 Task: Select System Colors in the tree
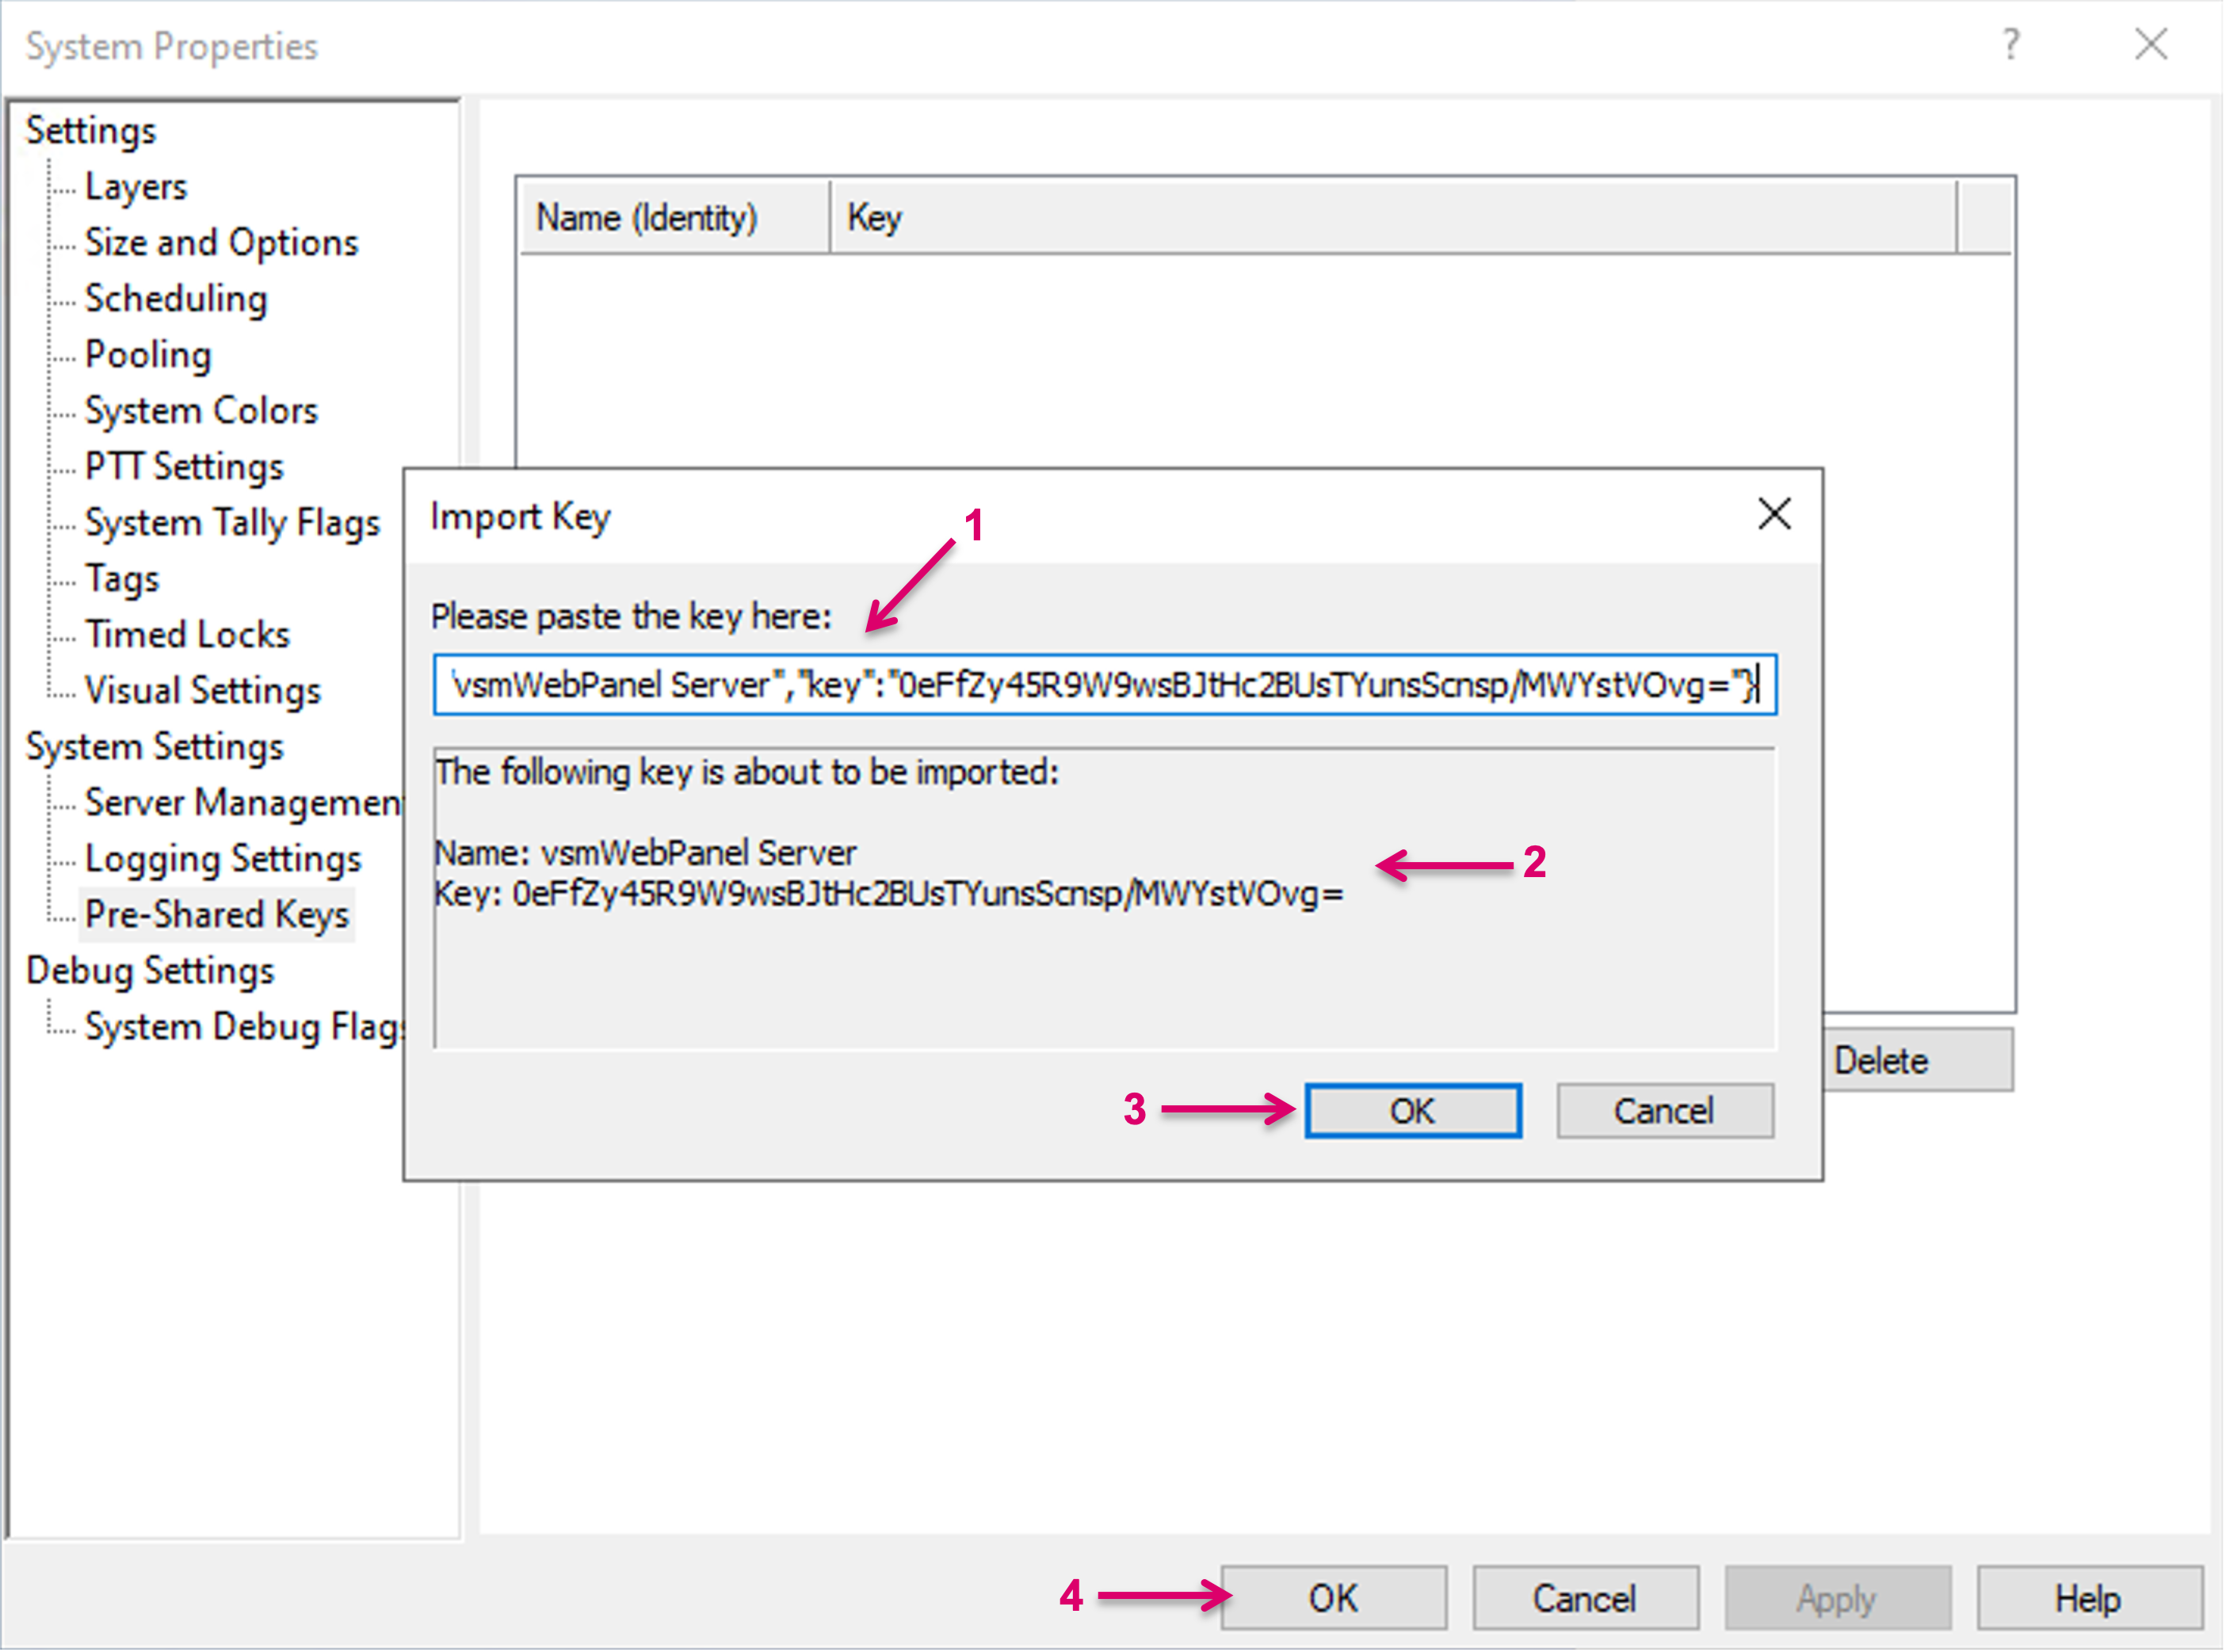[x=201, y=411]
